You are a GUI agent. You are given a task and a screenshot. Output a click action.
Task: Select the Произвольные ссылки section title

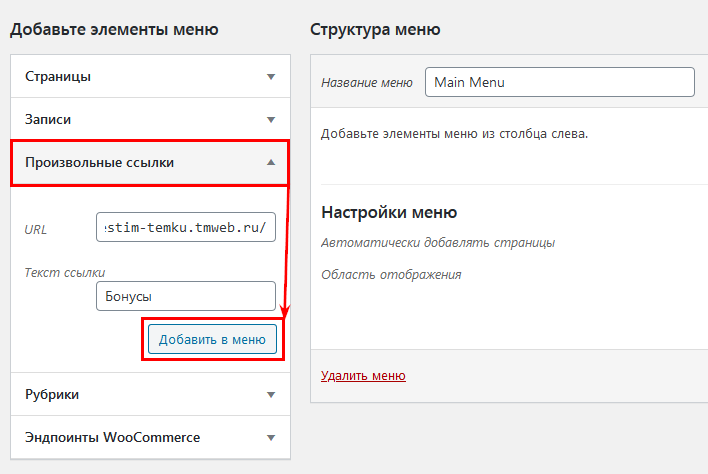click(x=99, y=163)
